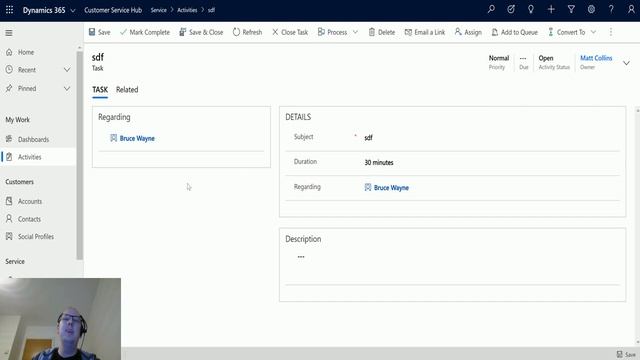Open Bruce Wayne link in DETAILS section
The width and height of the screenshot is (640, 360).
[x=391, y=188]
